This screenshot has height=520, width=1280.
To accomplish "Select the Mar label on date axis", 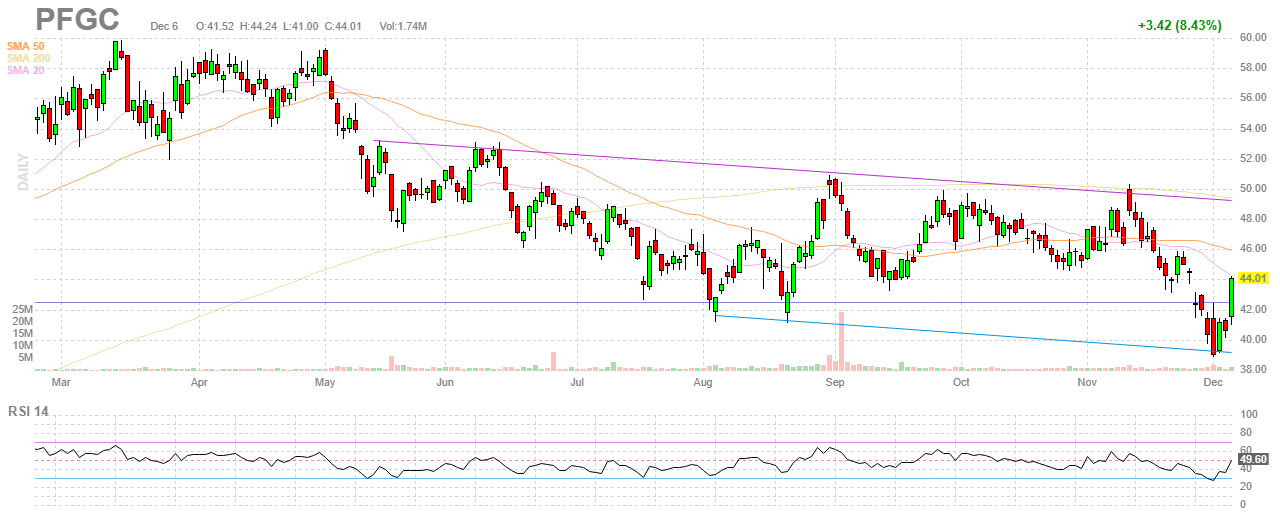I will (x=61, y=382).
